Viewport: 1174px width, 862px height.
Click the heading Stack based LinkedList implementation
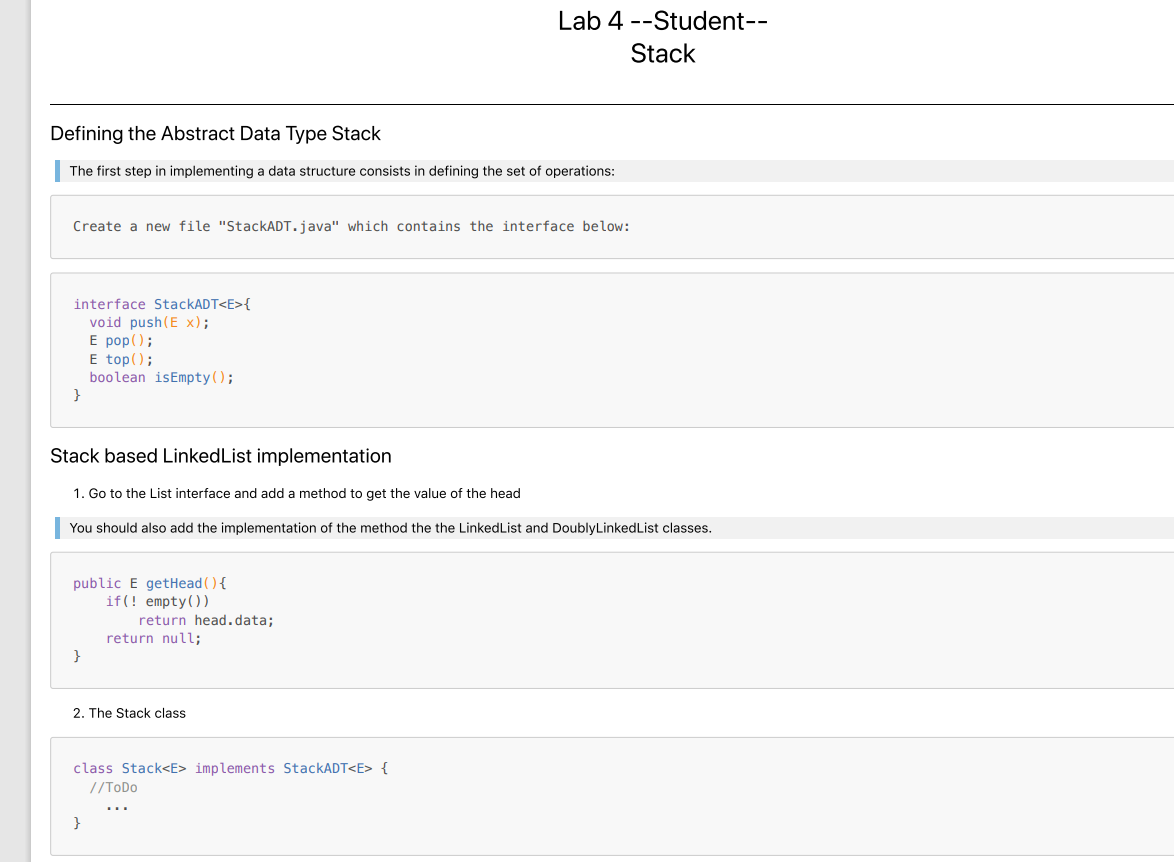[x=221, y=455]
